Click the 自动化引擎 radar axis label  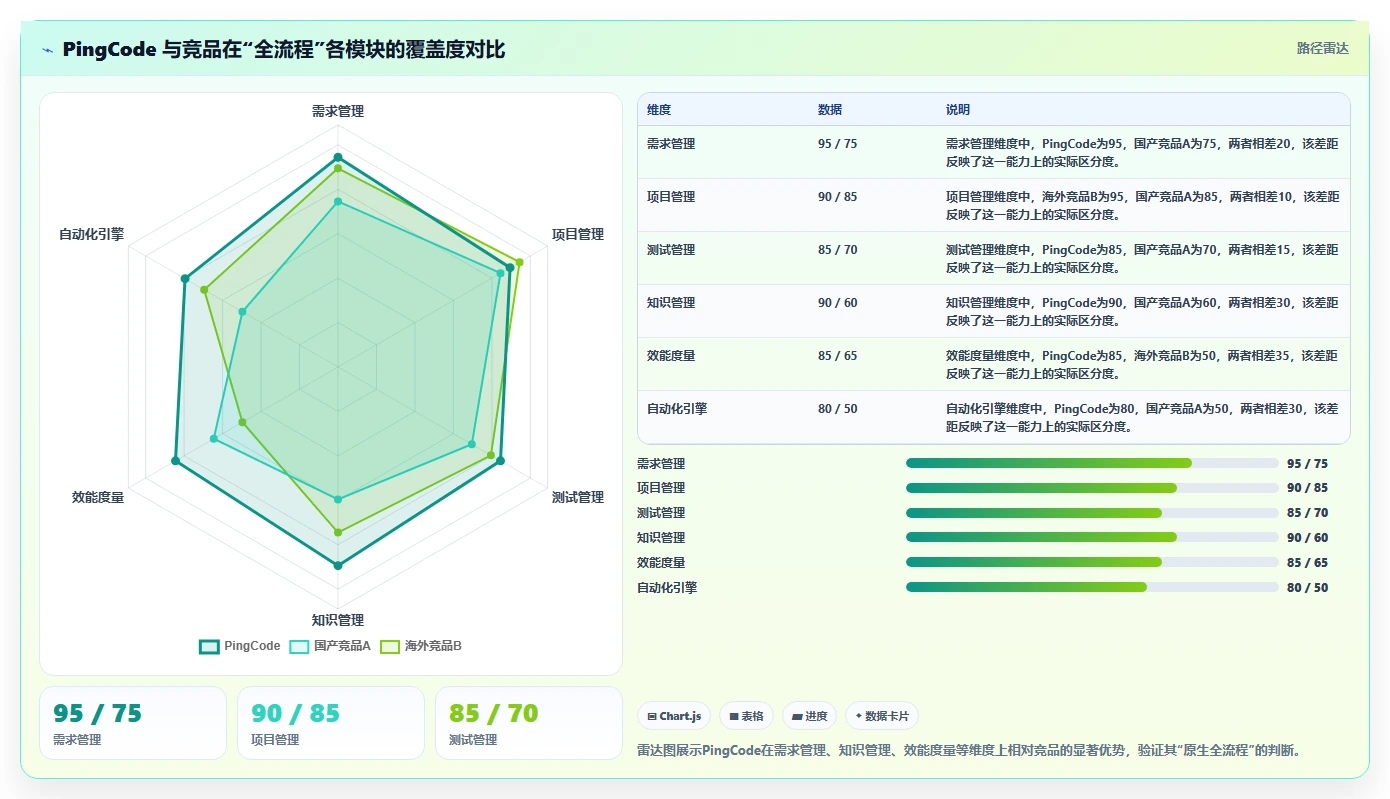pos(92,234)
